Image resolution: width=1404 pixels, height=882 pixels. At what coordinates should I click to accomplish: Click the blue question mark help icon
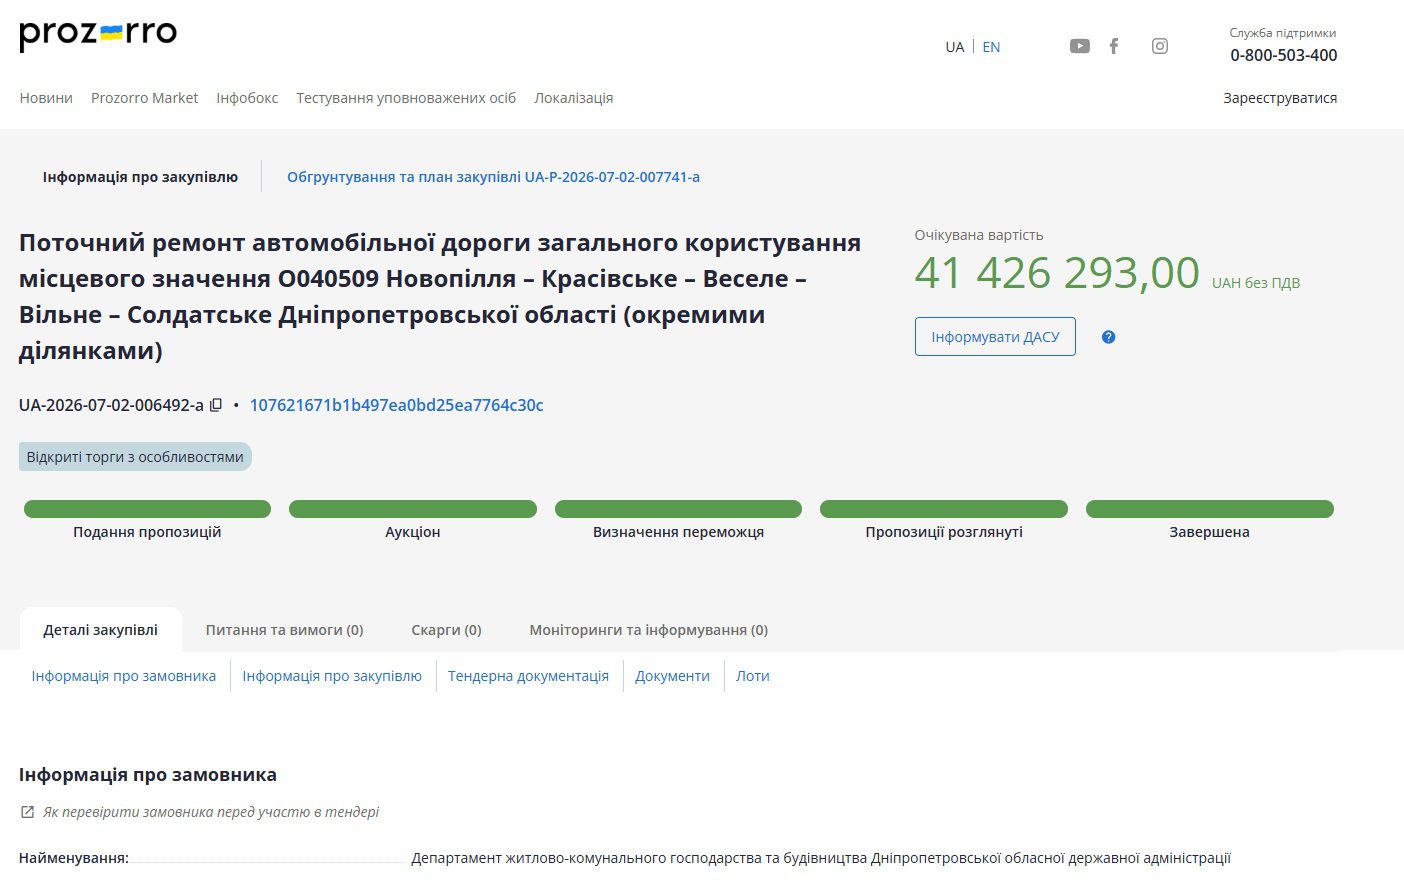point(1108,337)
